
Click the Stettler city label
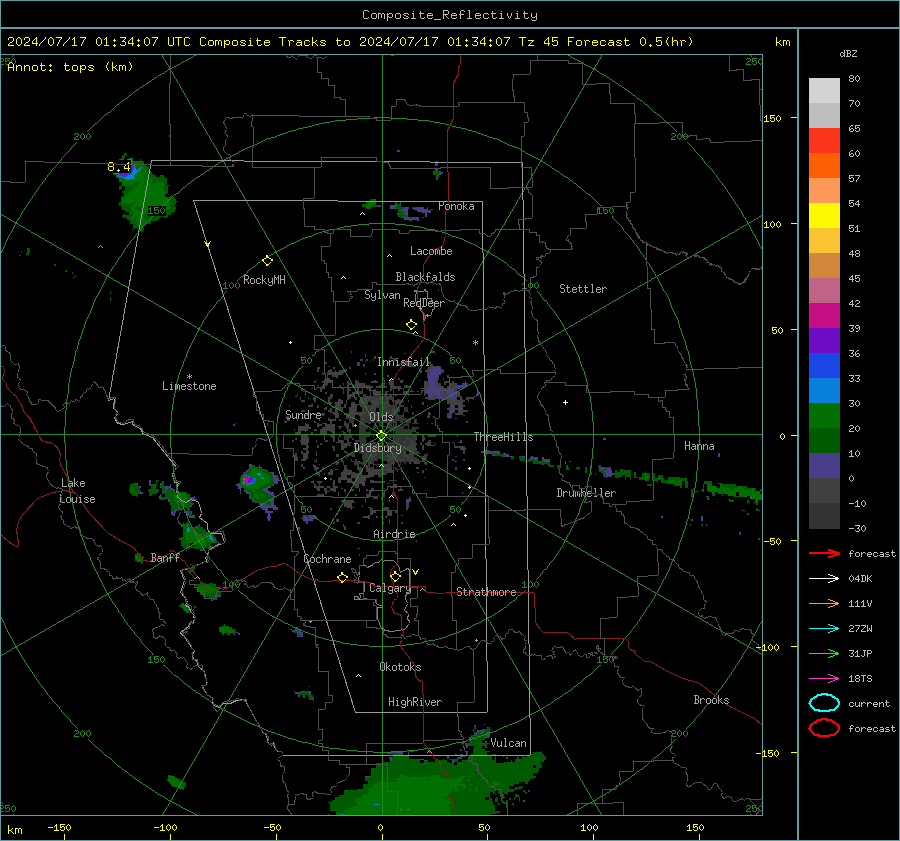pos(583,289)
